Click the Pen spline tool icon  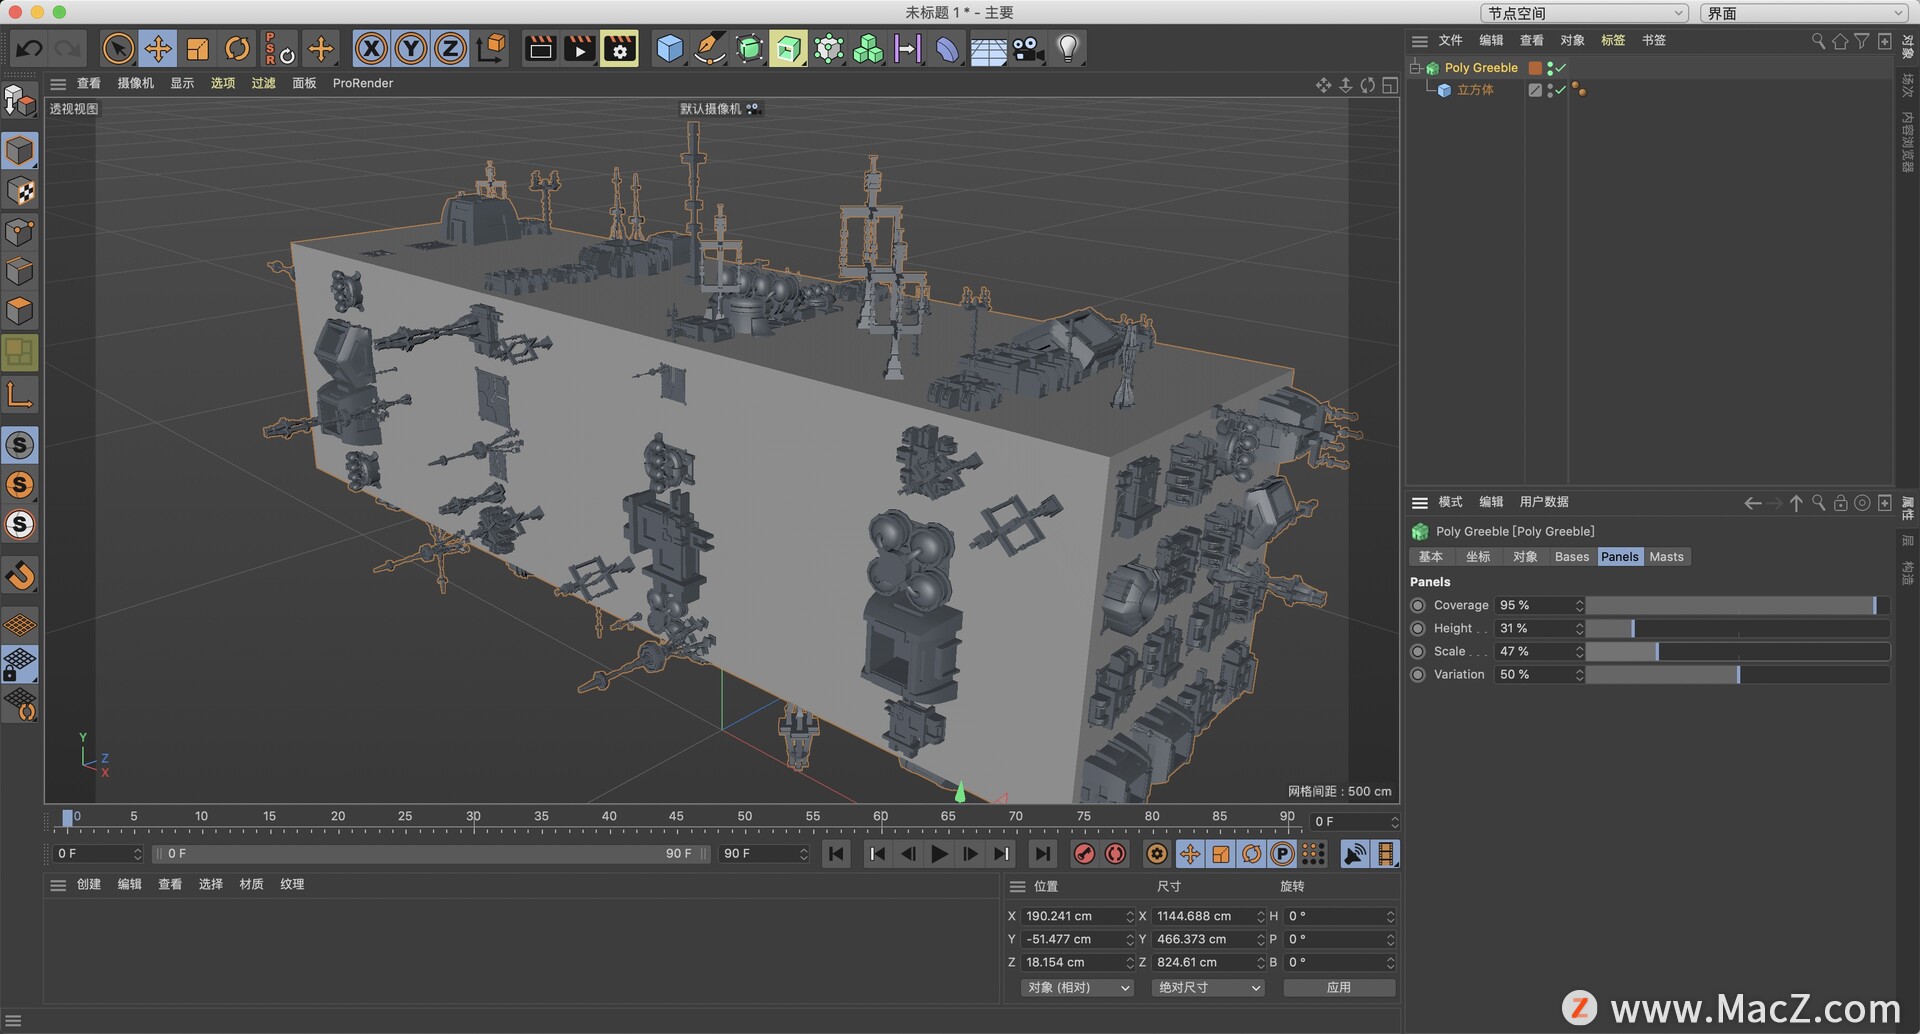[x=710, y=48]
